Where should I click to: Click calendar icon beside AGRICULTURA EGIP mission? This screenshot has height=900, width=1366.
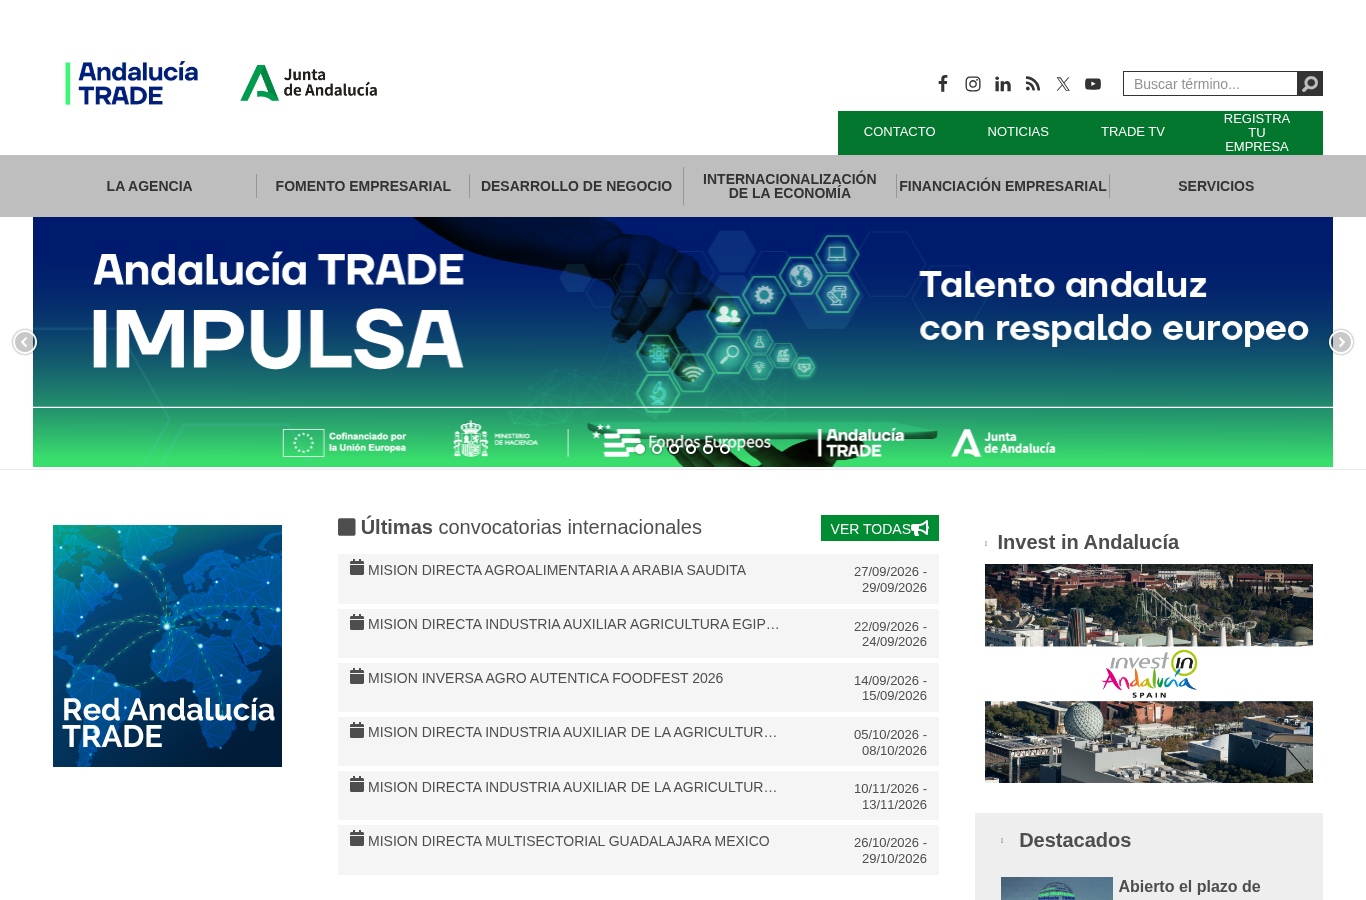tap(357, 622)
